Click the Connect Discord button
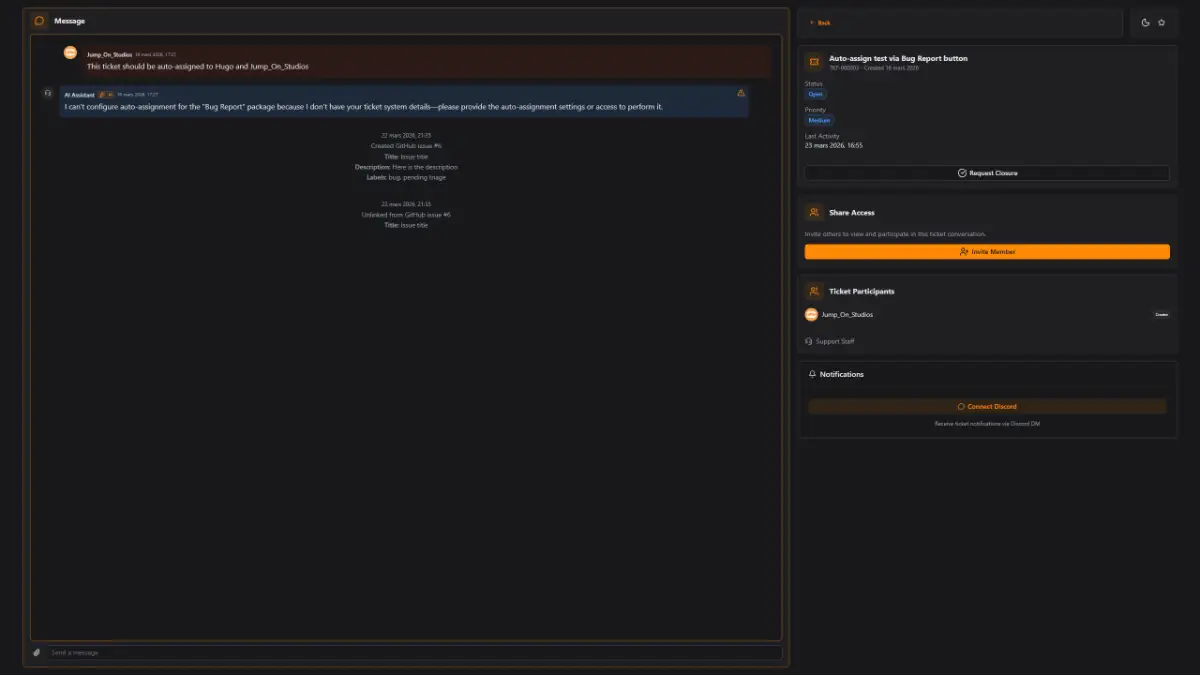 pyautogui.click(x=987, y=407)
